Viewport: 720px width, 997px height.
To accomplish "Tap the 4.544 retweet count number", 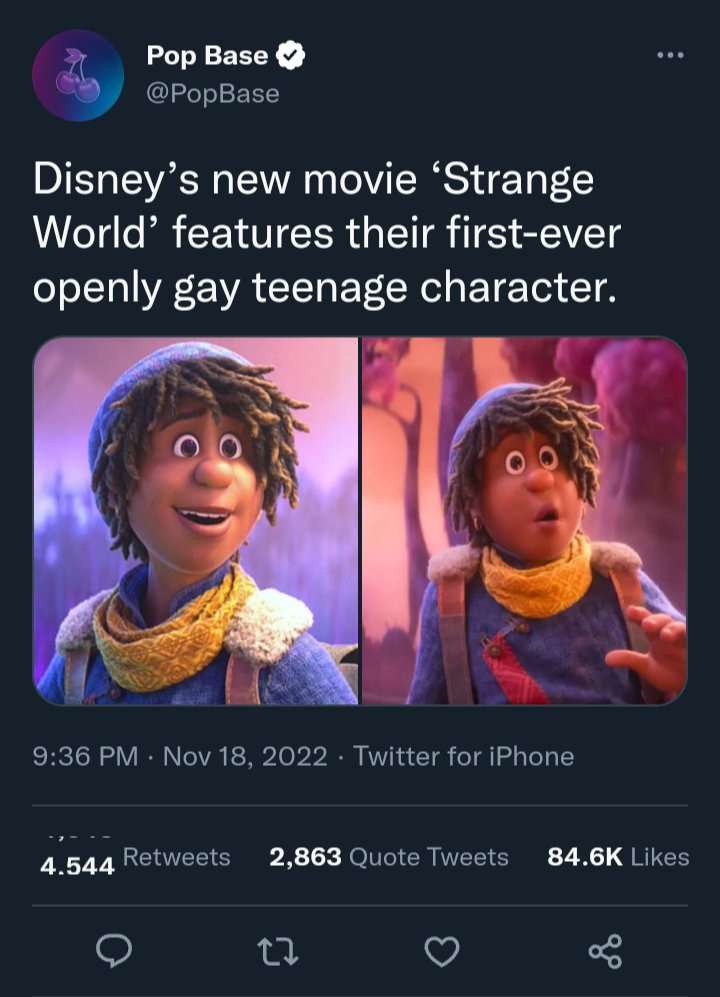I will coord(77,865).
